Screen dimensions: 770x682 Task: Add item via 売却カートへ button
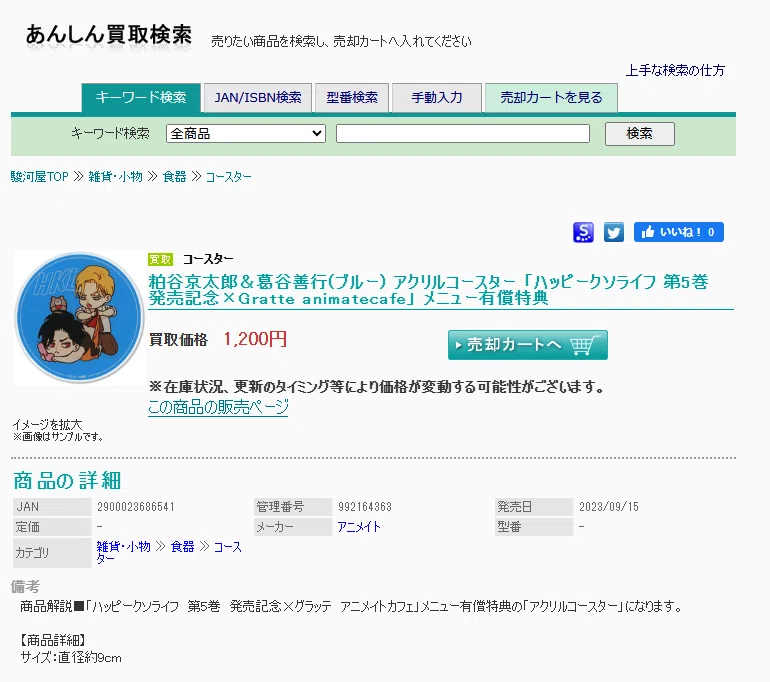(x=528, y=345)
